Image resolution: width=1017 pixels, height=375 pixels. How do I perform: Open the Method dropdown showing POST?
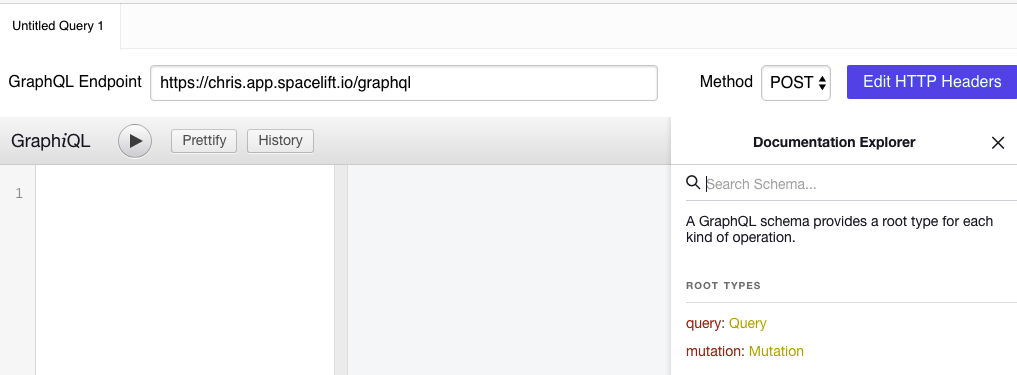(796, 82)
